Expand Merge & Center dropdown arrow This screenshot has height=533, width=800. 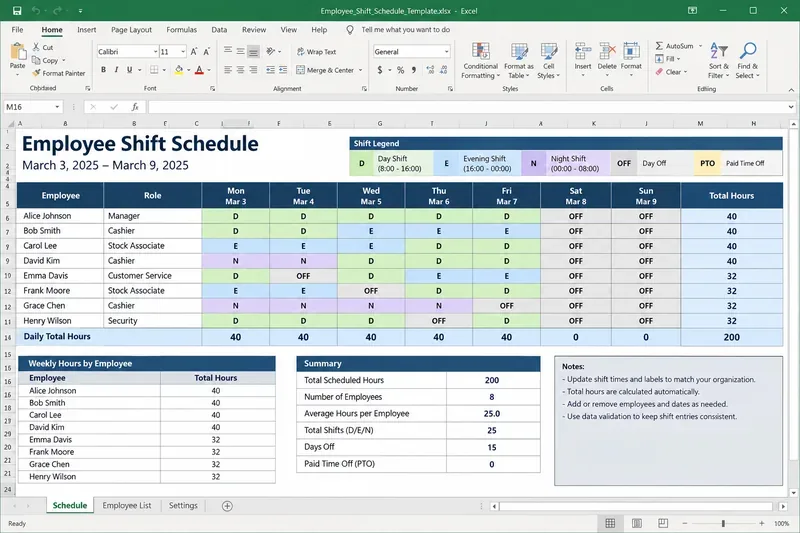click(360, 70)
